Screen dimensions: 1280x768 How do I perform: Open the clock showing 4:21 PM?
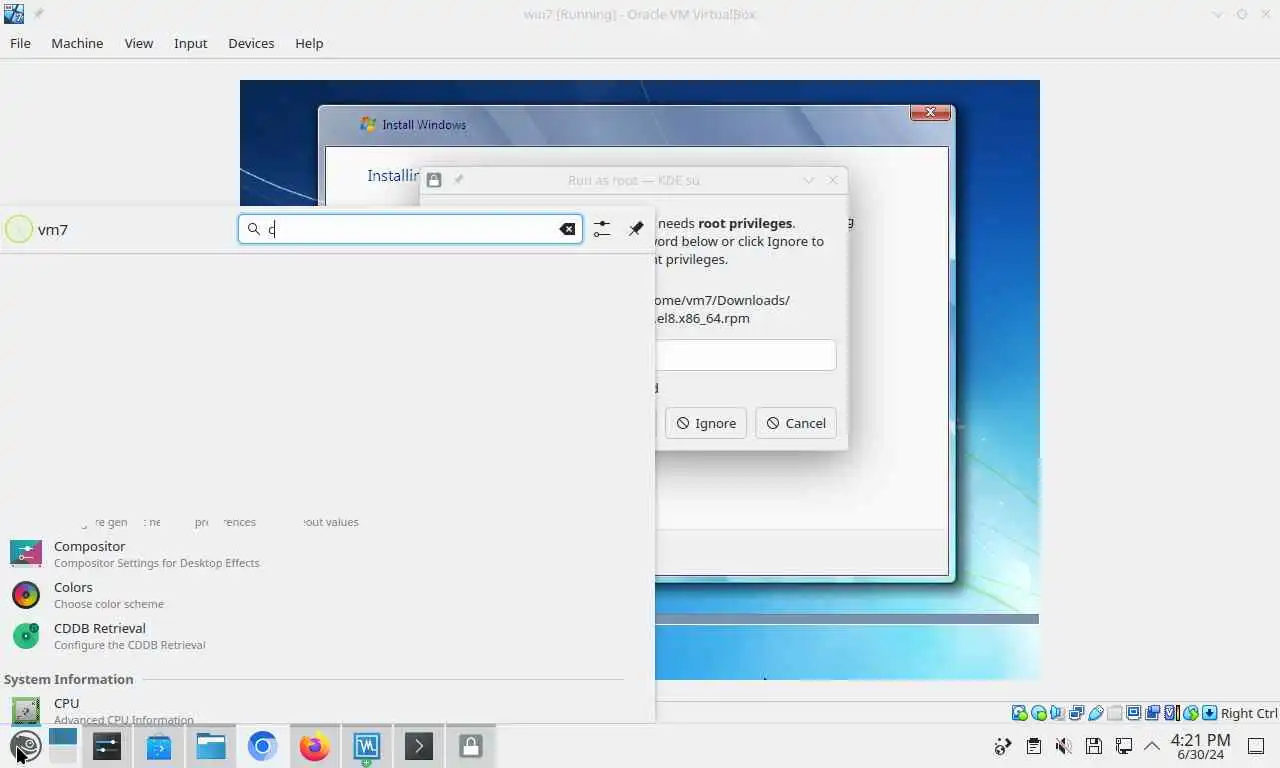click(x=1201, y=746)
